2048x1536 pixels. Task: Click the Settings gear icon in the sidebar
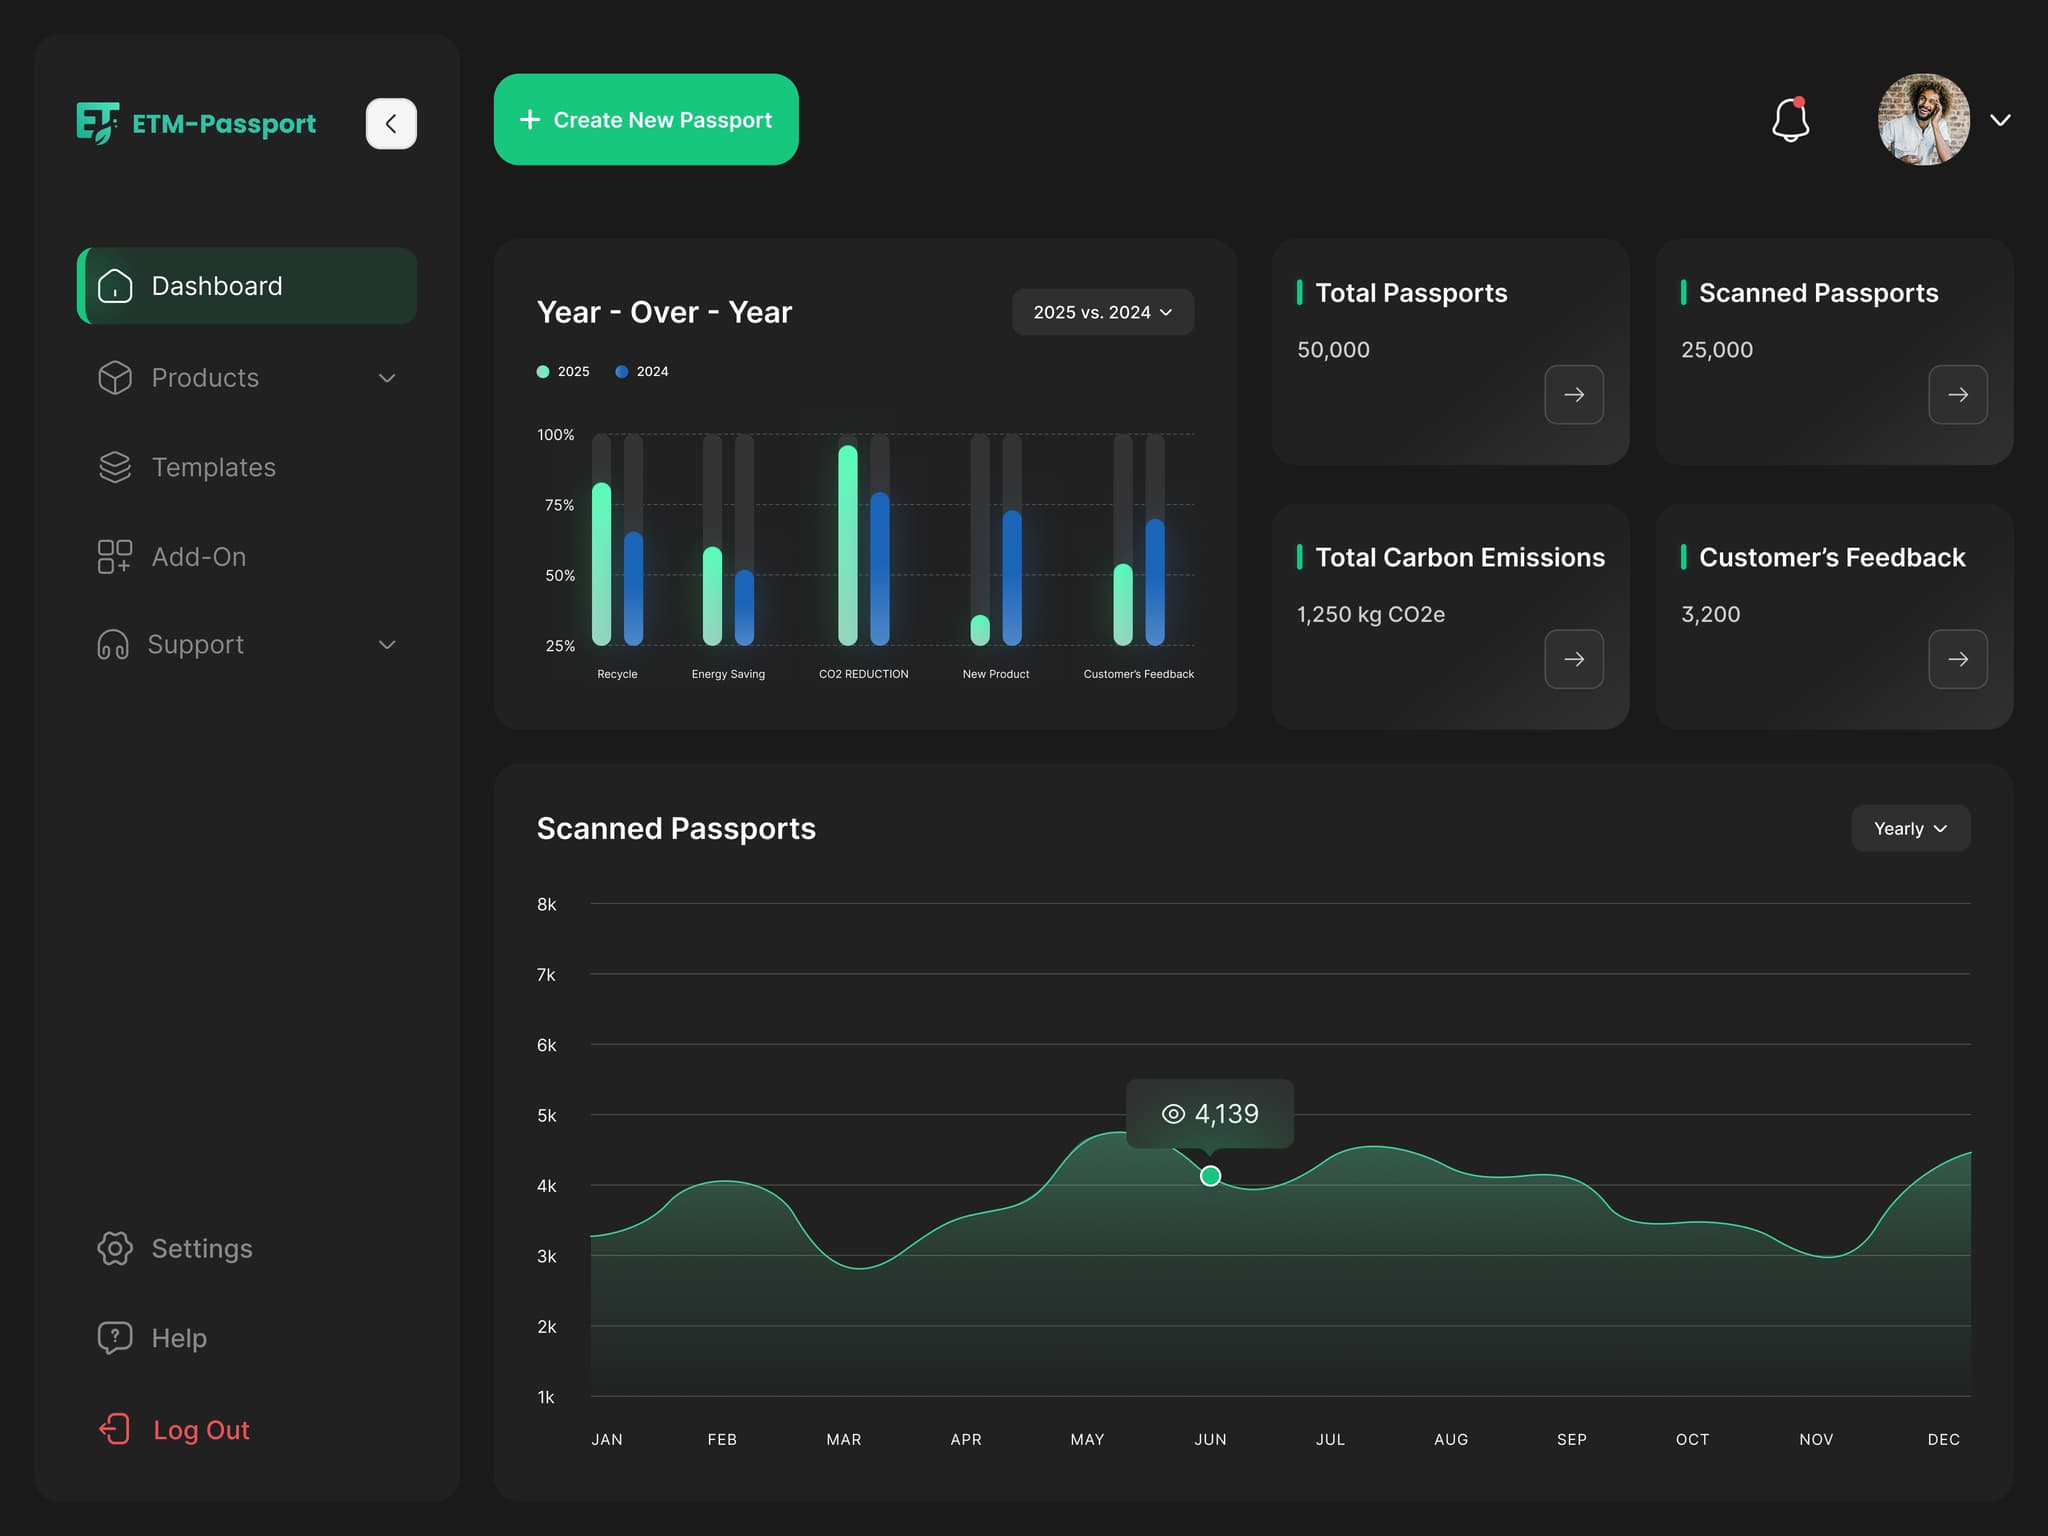click(115, 1248)
